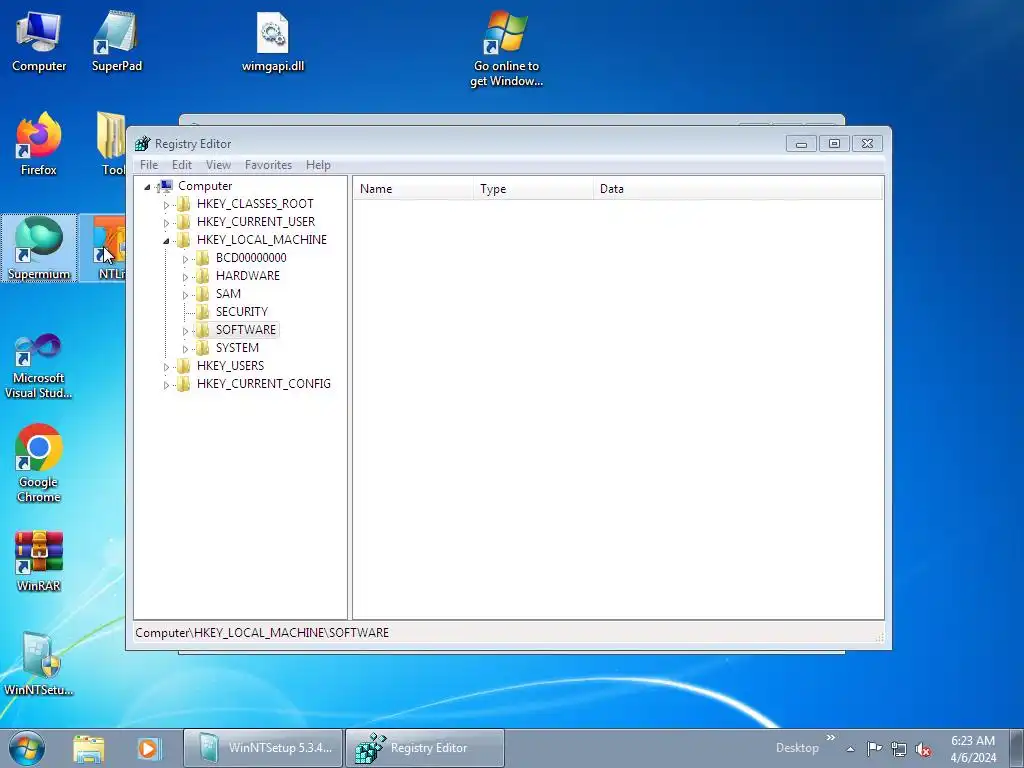The image size is (1024, 768).
Task: Select the SECURITY key
Action: [x=242, y=312]
